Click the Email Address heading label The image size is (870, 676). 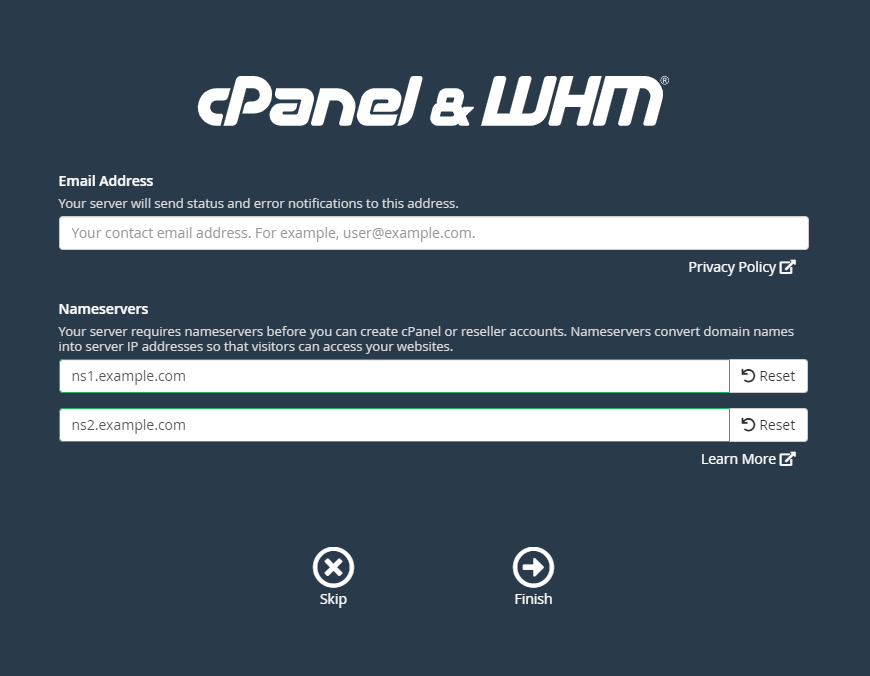click(x=106, y=181)
